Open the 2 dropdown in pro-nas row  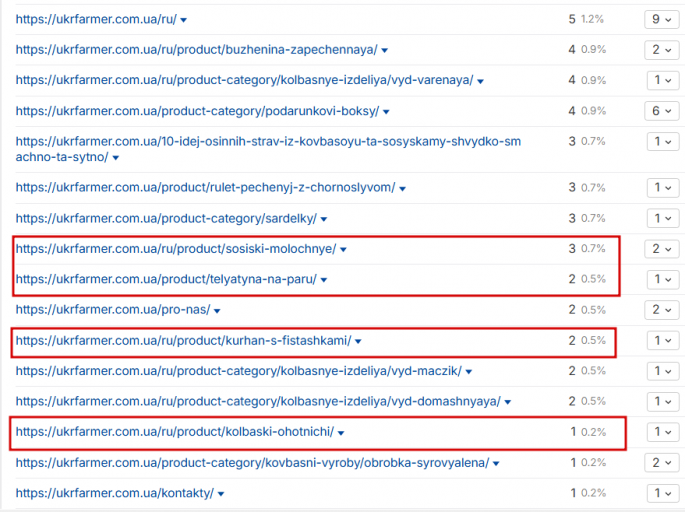click(662, 310)
